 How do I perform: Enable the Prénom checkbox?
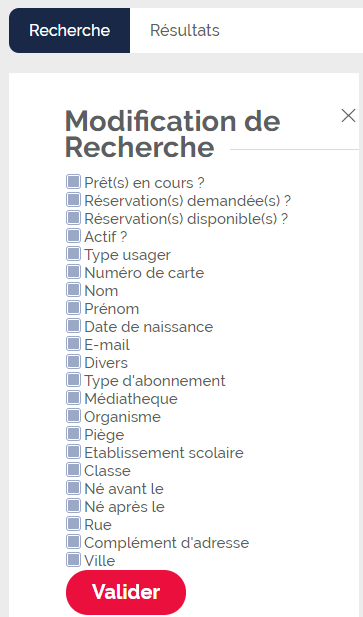73,308
